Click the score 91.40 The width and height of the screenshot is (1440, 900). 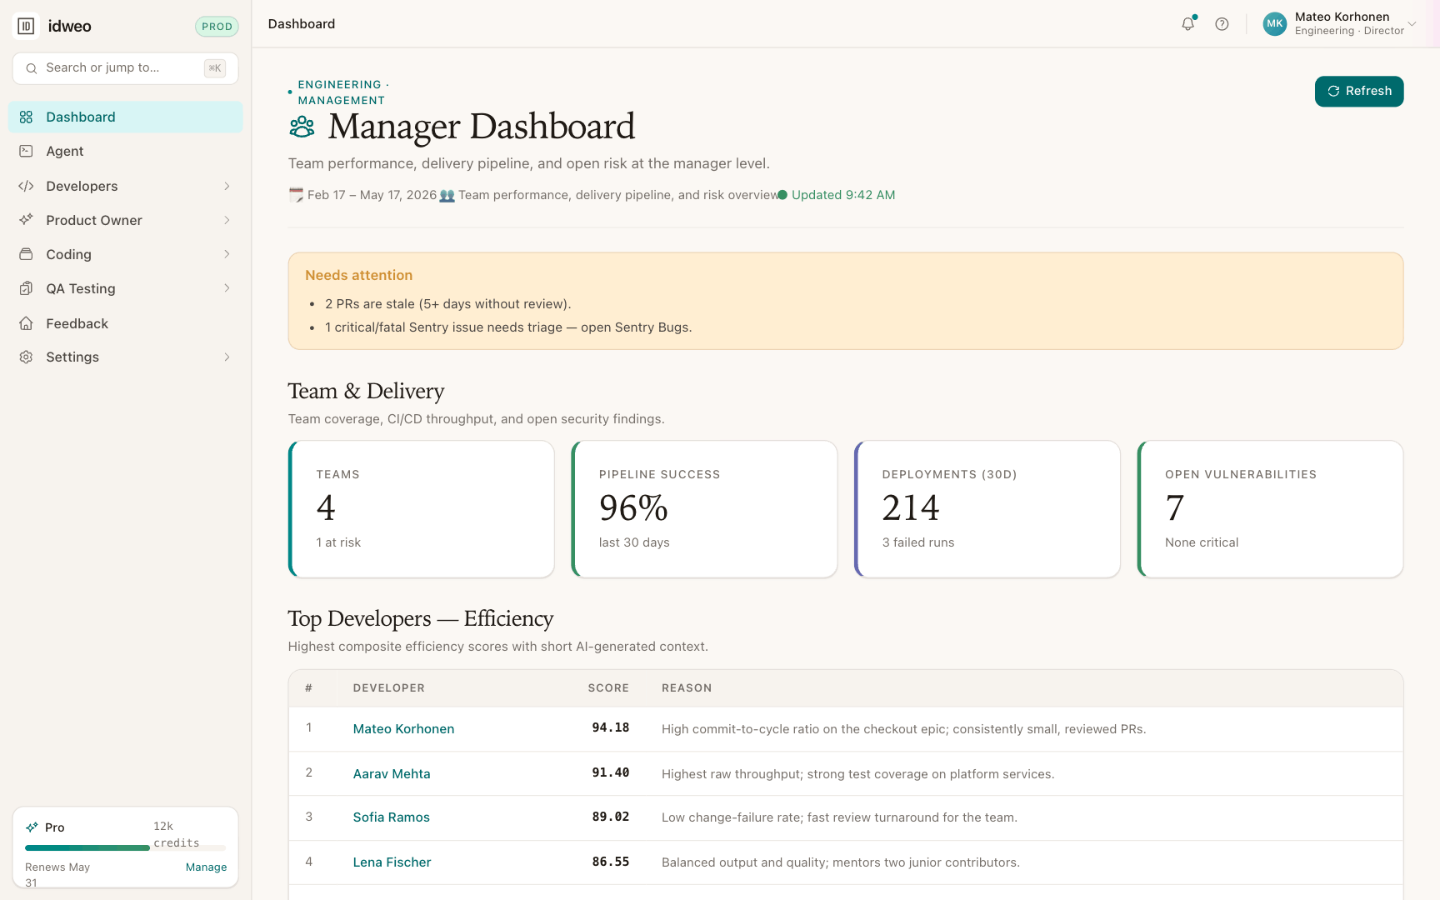coord(610,773)
